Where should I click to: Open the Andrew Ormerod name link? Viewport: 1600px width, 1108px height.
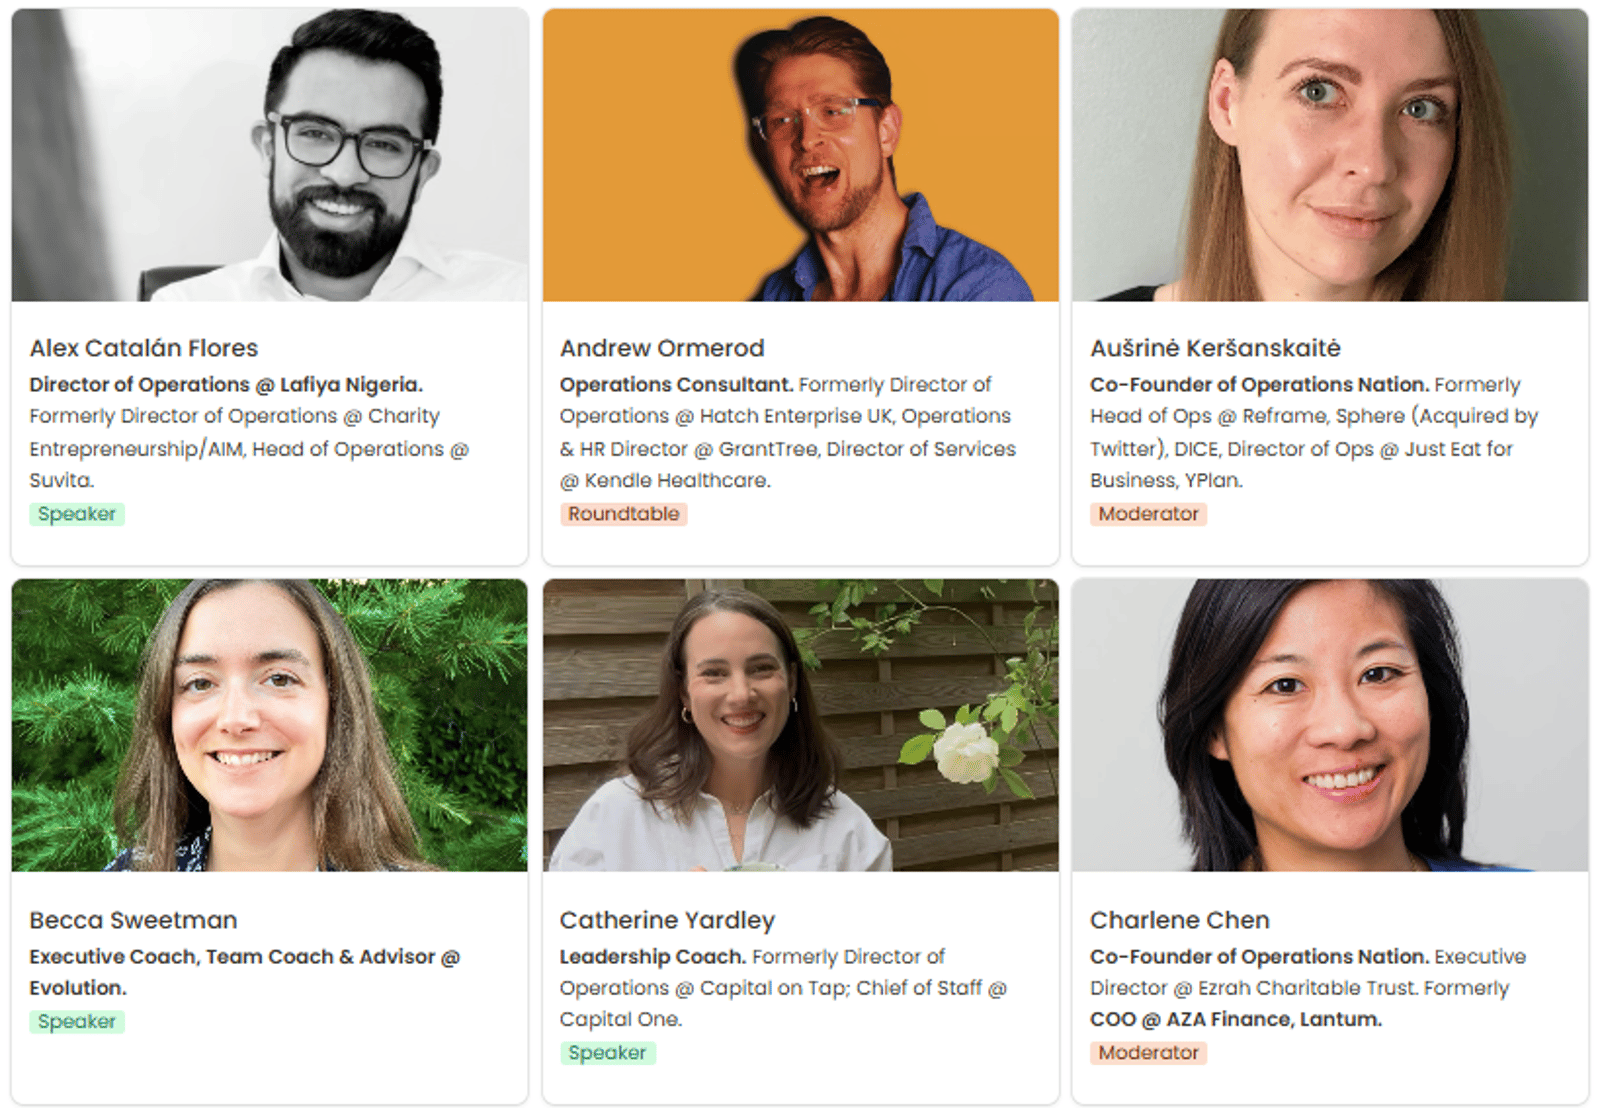pos(662,348)
